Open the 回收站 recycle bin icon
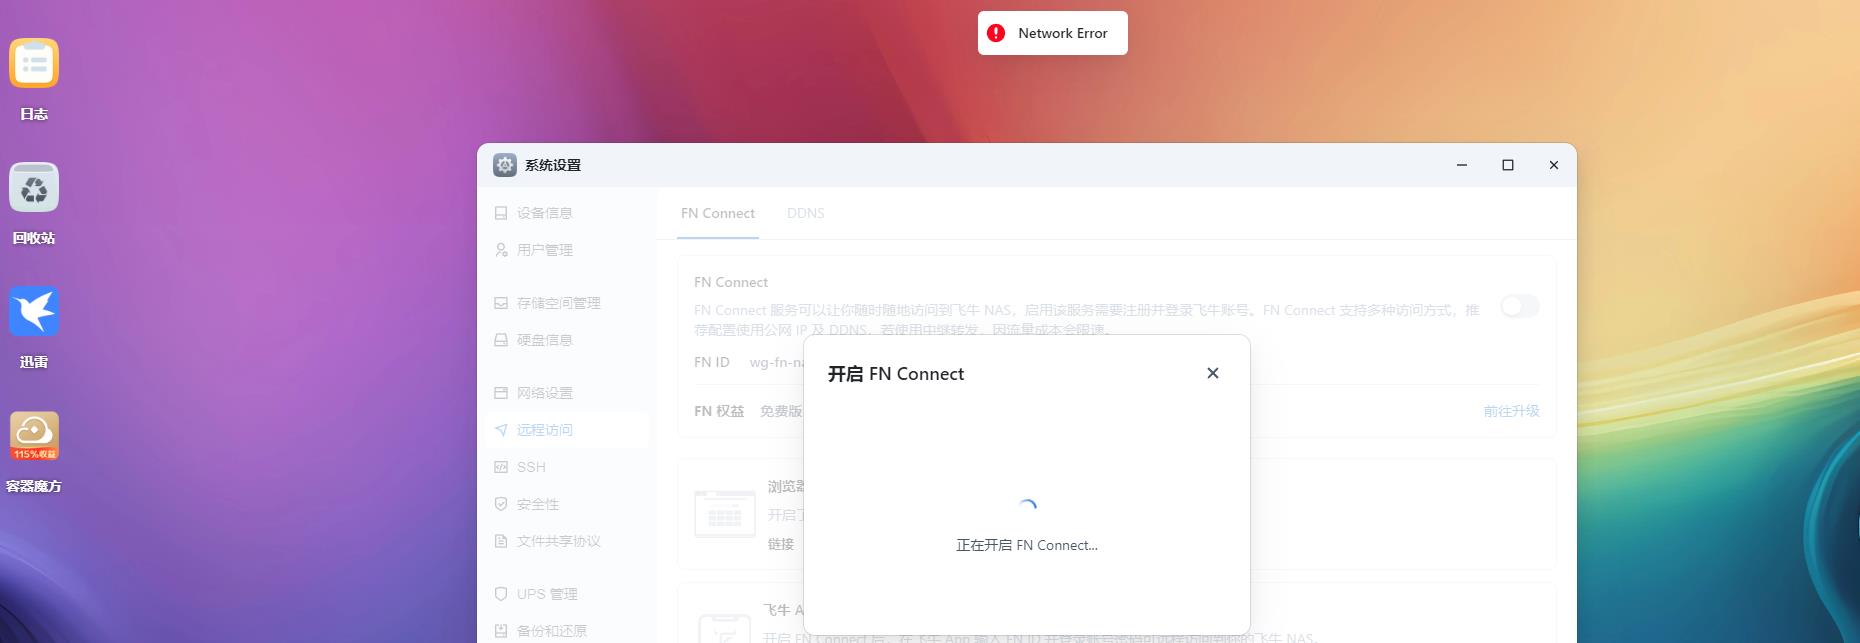The width and height of the screenshot is (1860, 643). click(34, 188)
